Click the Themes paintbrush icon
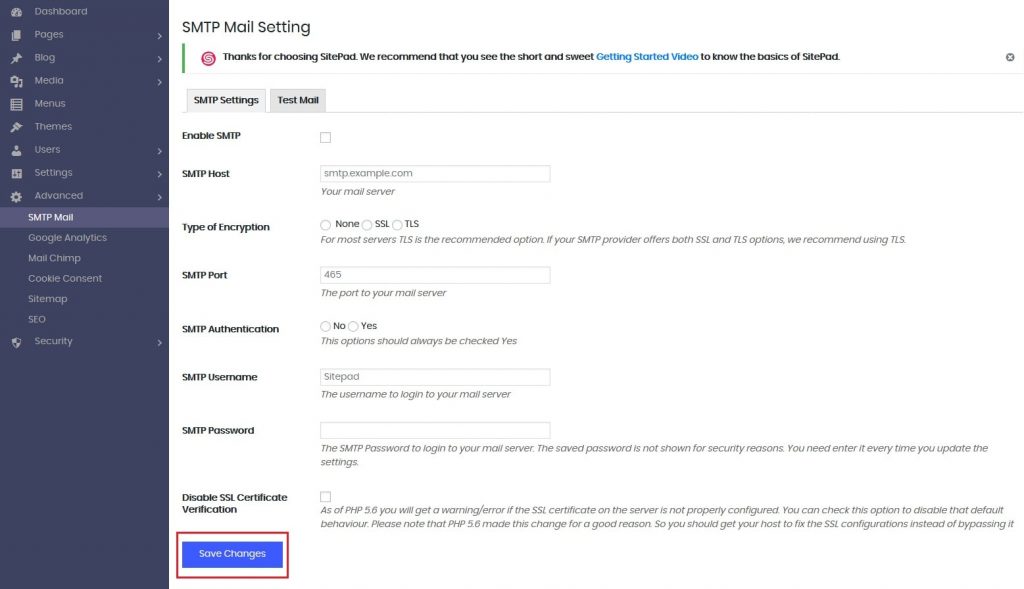 16,127
